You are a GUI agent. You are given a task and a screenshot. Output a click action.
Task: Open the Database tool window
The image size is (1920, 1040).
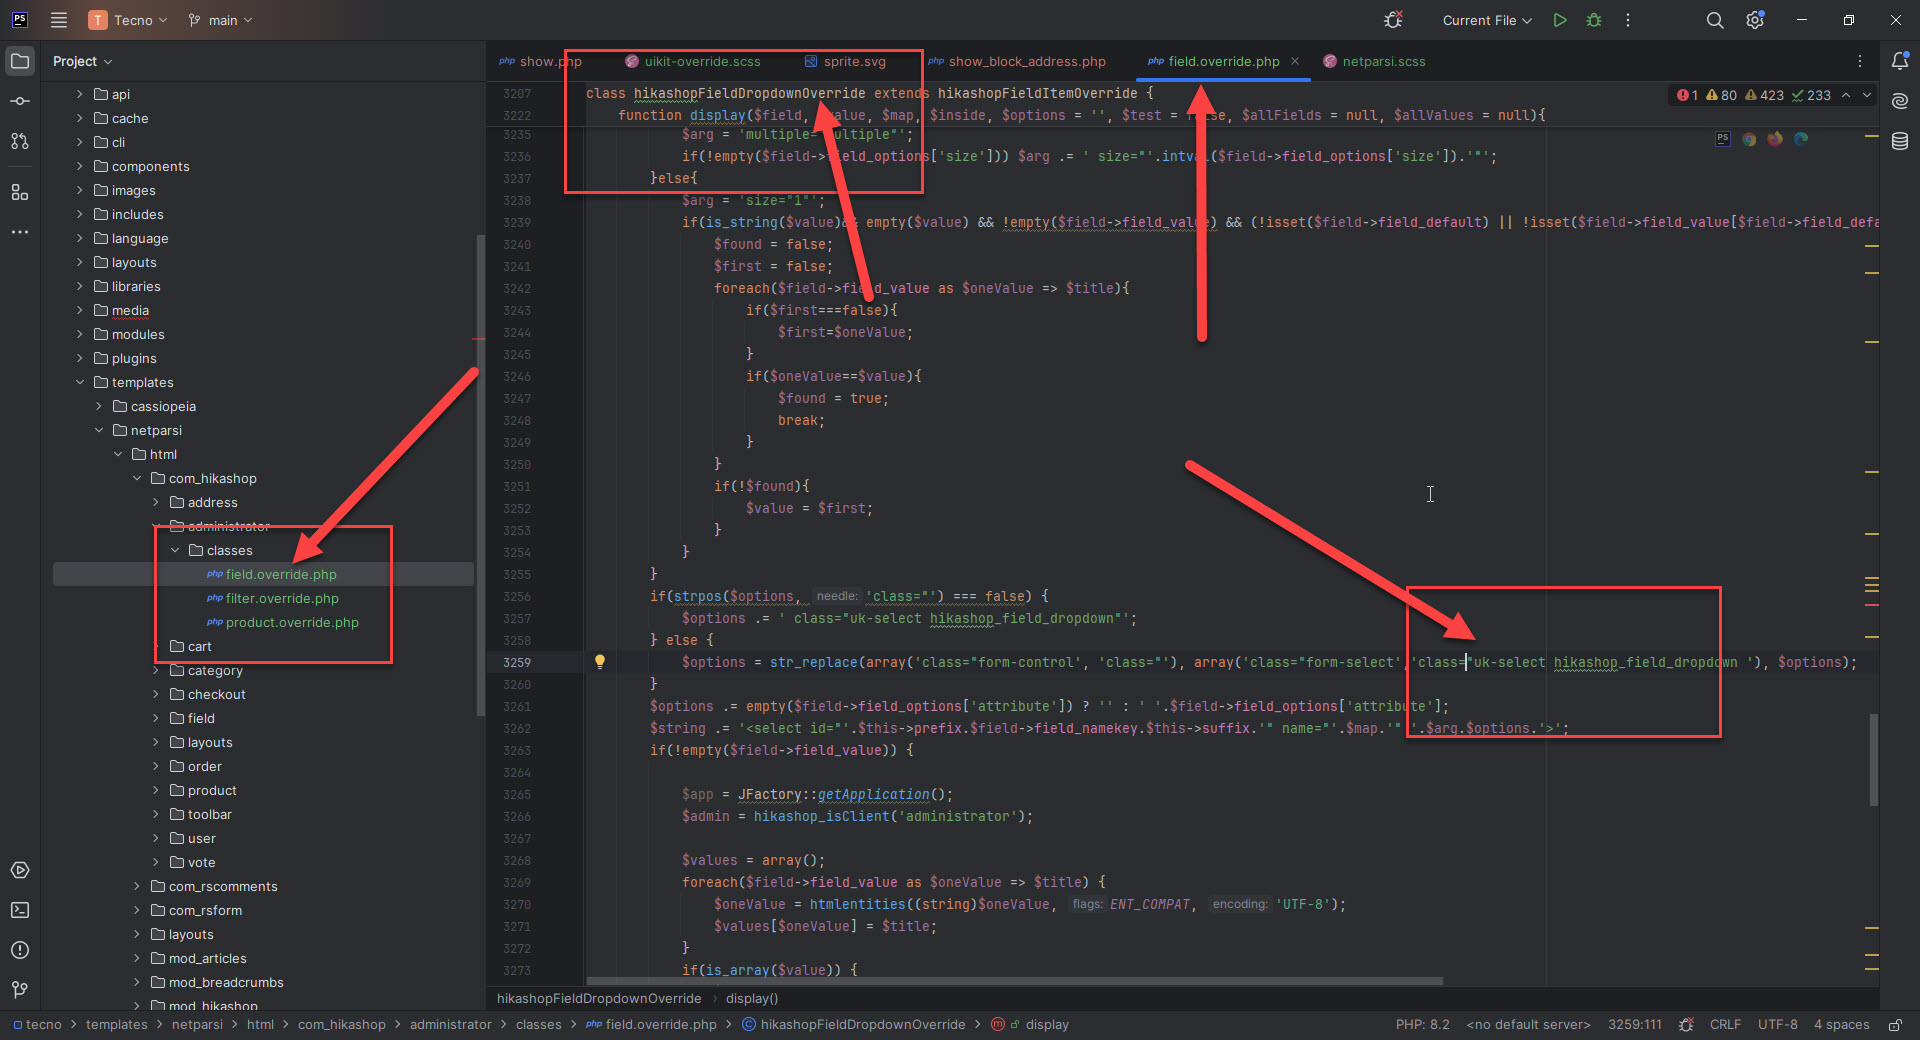point(1900,141)
